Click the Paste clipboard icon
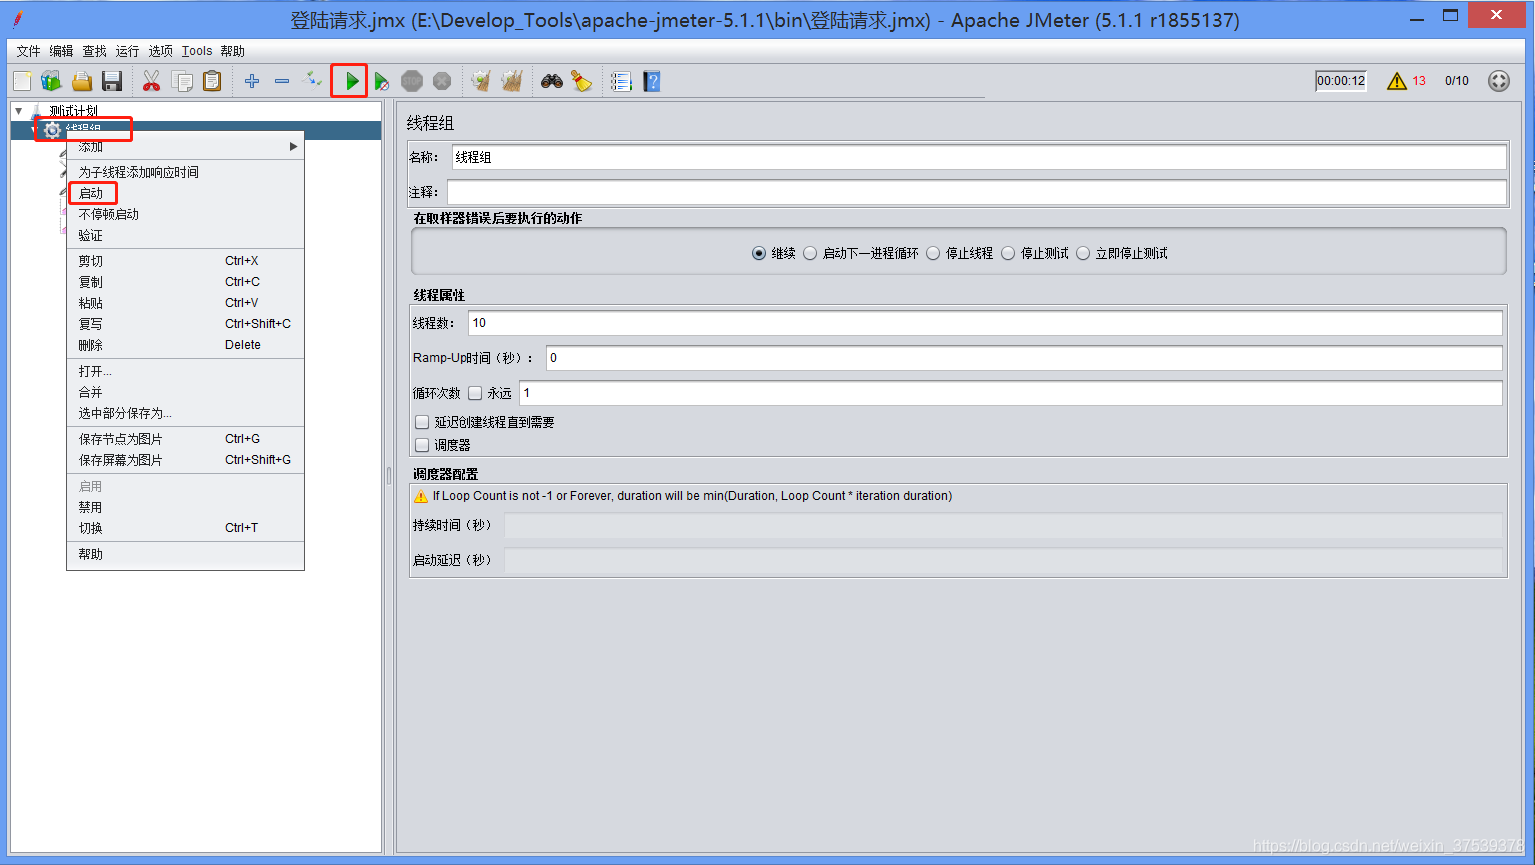 pyautogui.click(x=212, y=81)
